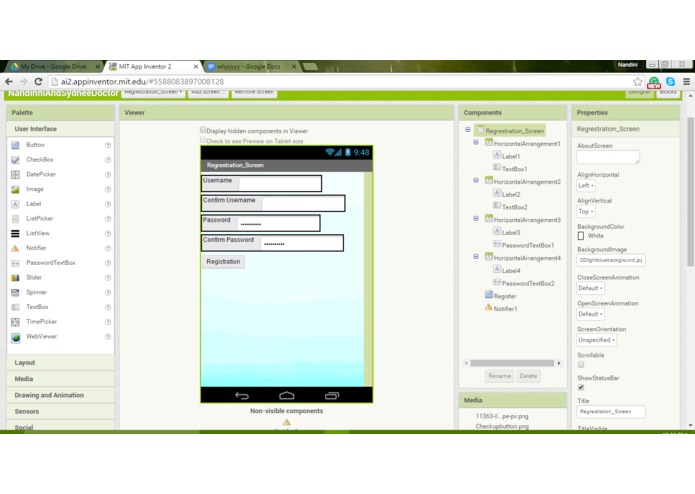
Task: Pick the TimePicker component icon
Action: [x=15, y=322]
